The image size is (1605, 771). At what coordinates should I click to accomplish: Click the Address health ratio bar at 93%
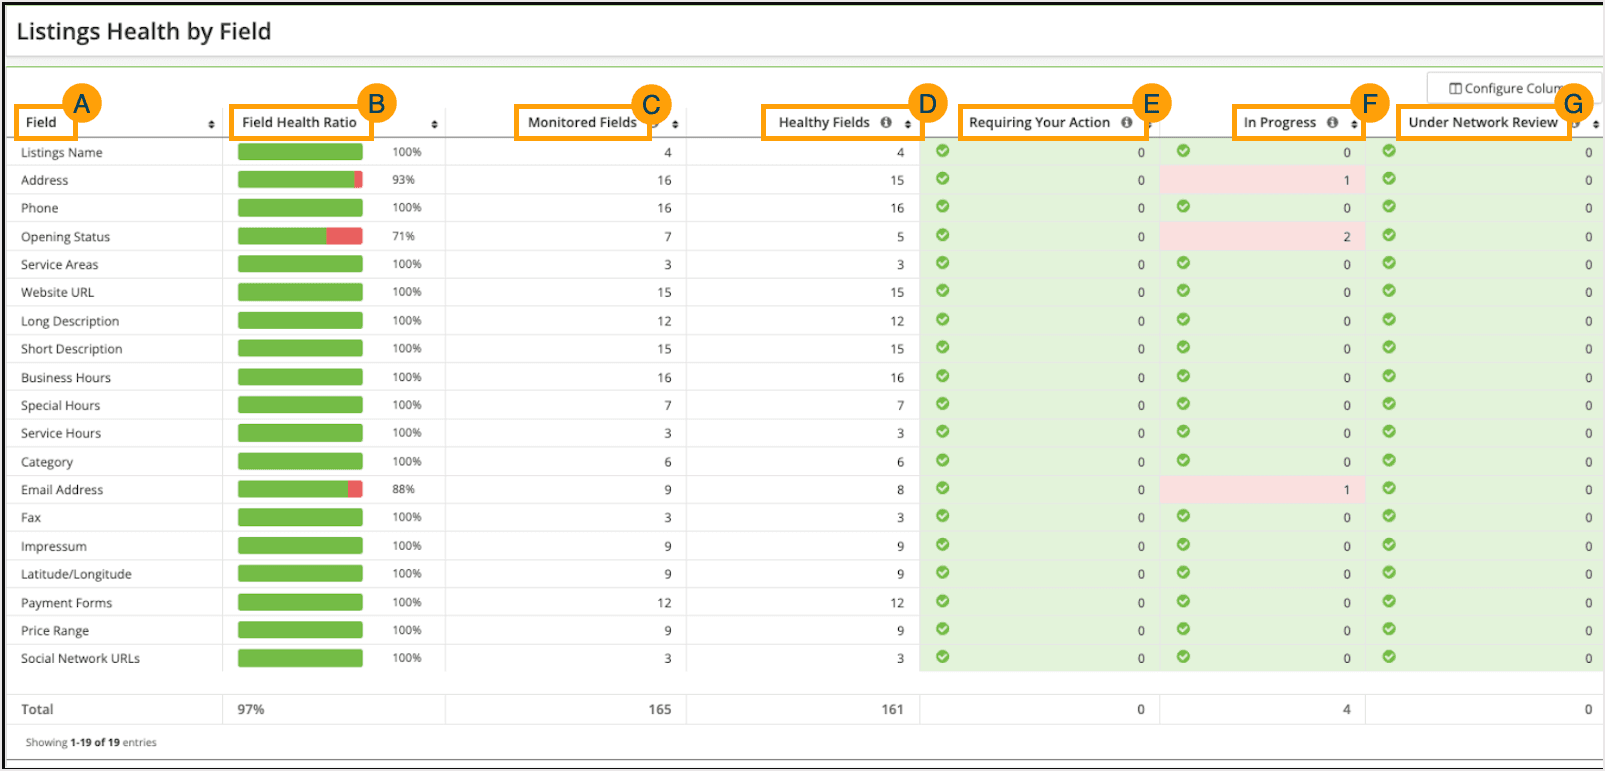[300, 180]
